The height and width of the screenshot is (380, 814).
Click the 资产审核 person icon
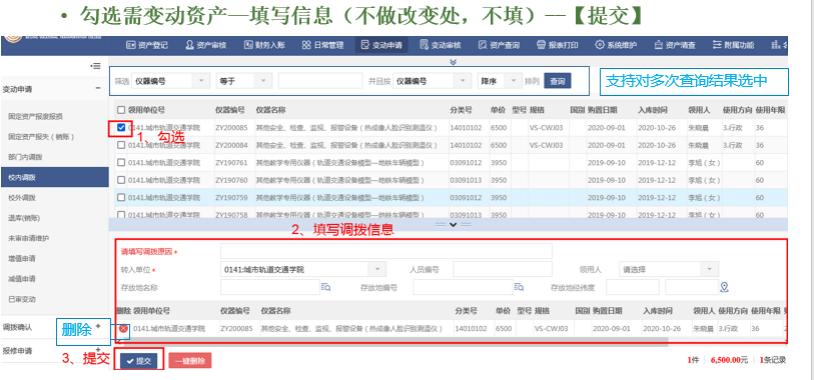189,45
